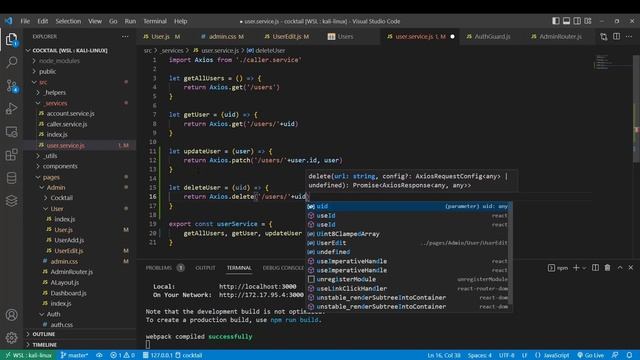
Task: Click the feedback icon in status bar
Action: point(615,355)
